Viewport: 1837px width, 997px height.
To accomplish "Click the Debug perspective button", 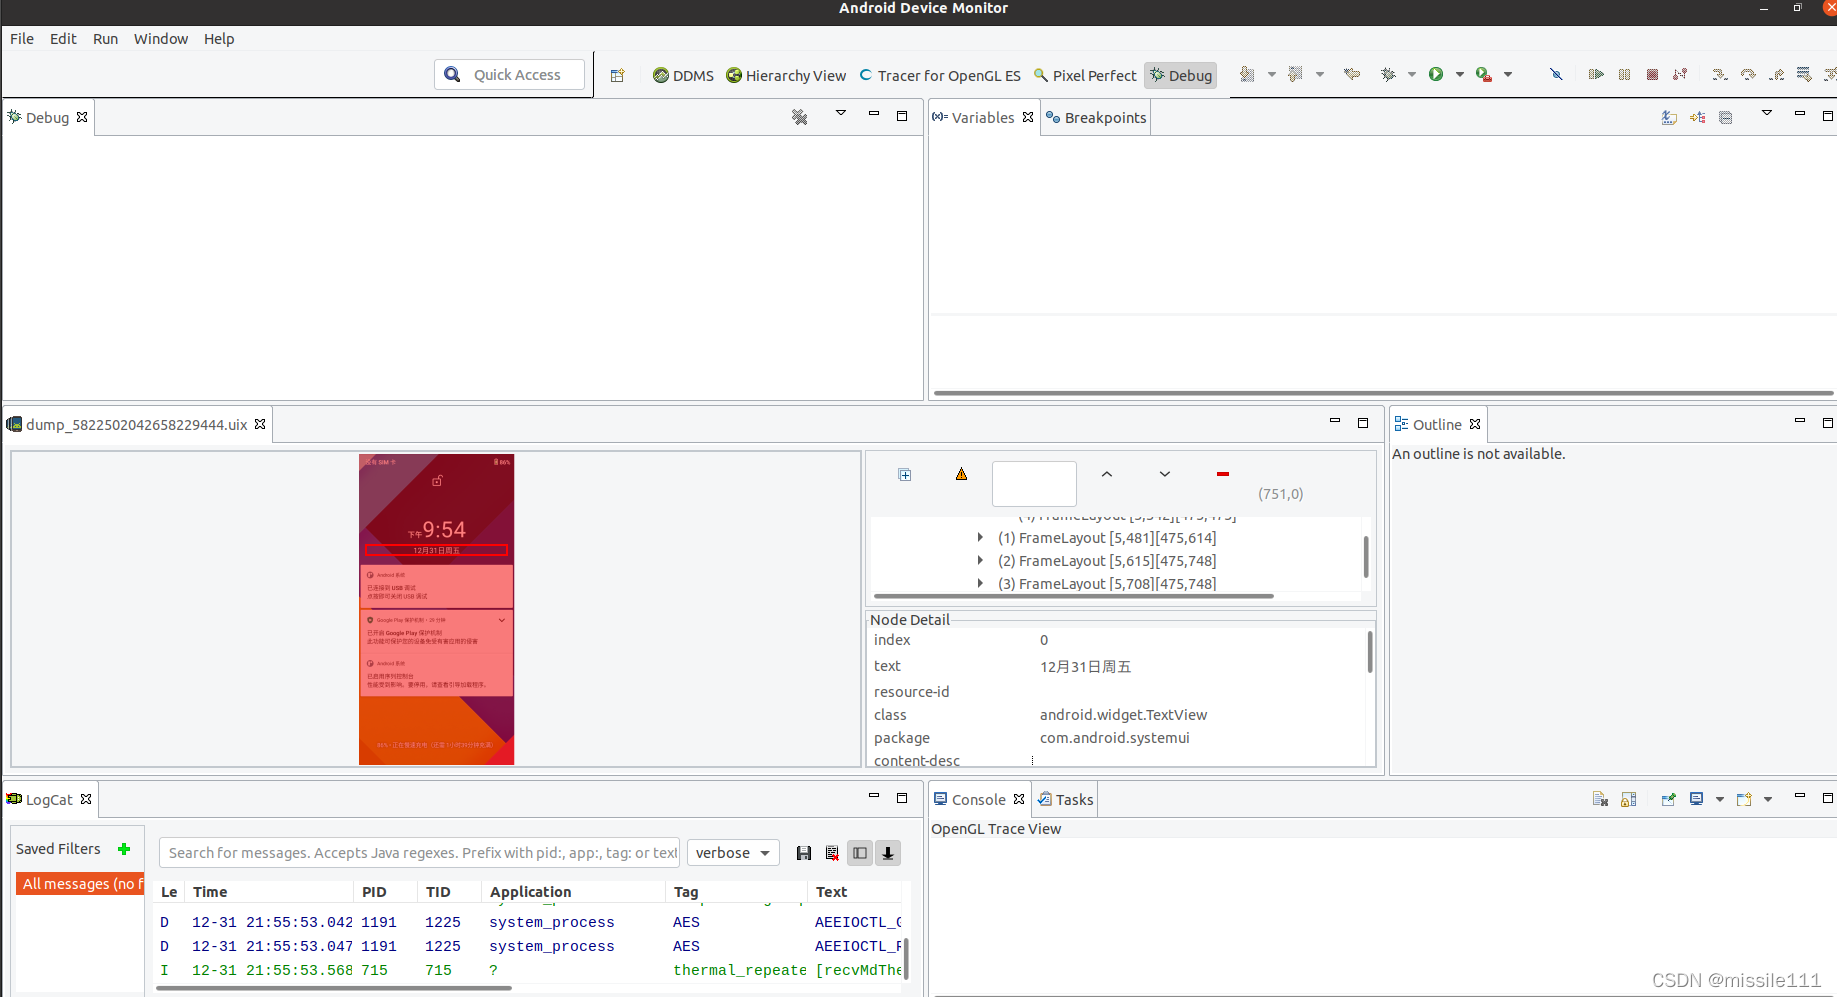I will [x=1180, y=75].
